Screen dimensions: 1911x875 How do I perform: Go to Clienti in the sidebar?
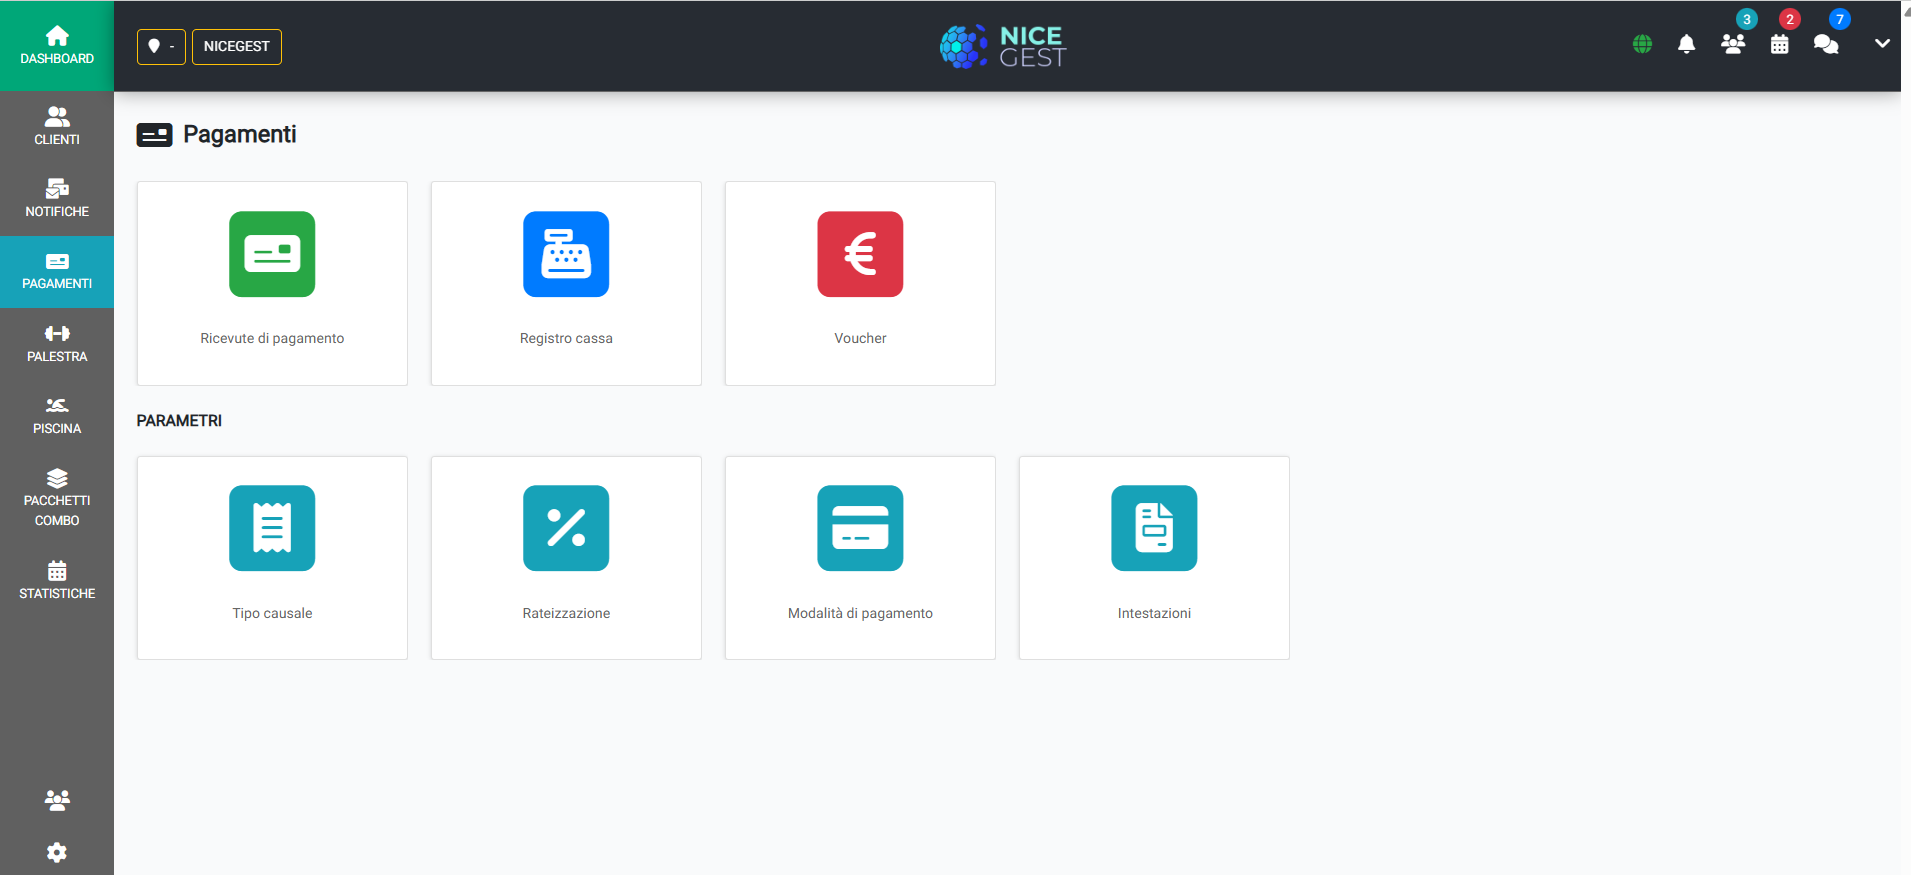[x=57, y=127]
